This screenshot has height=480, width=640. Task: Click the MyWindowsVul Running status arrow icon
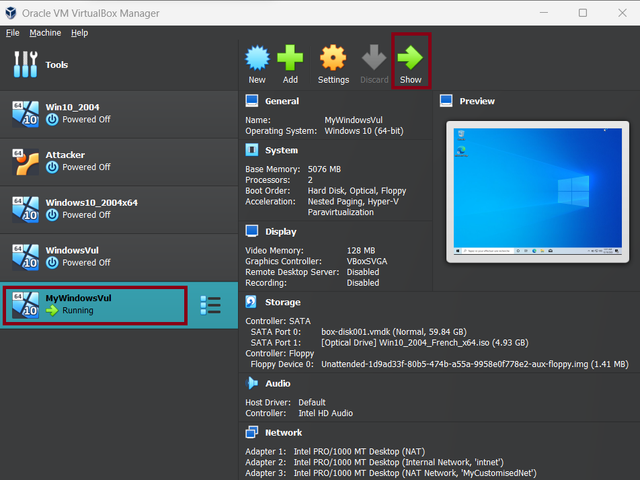pyautogui.click(x=52, y=311)
